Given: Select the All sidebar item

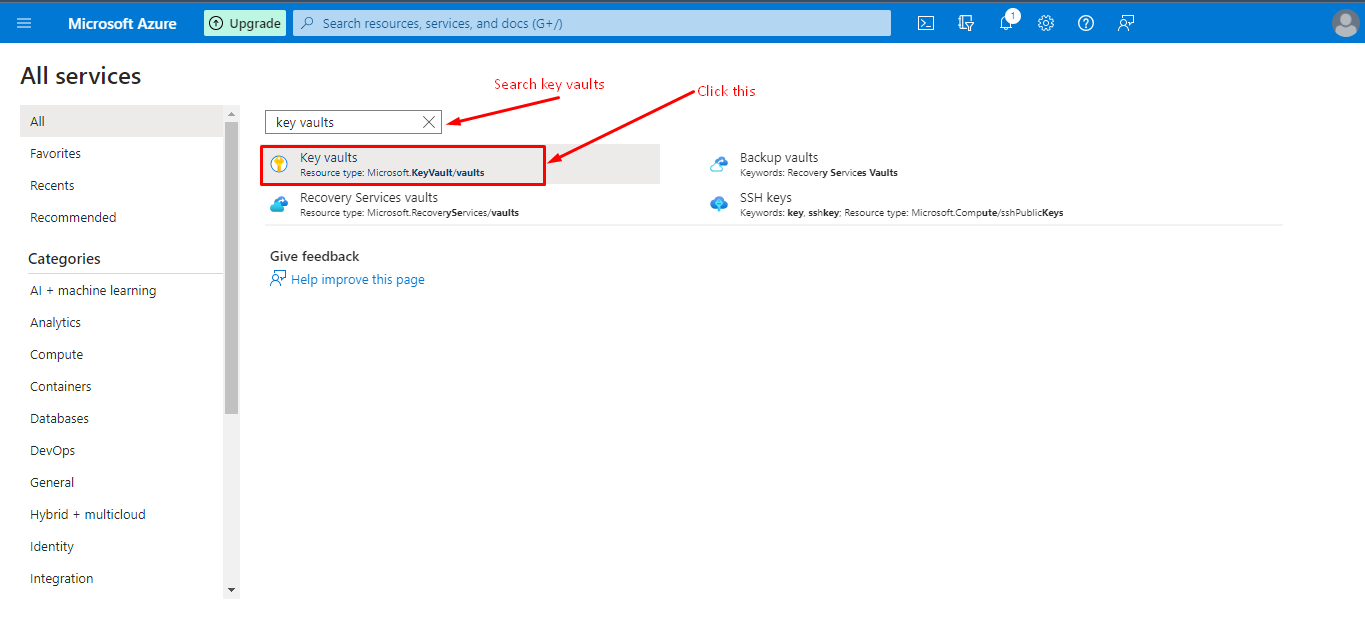Looking at the screenshot, I should pos(121,121).
